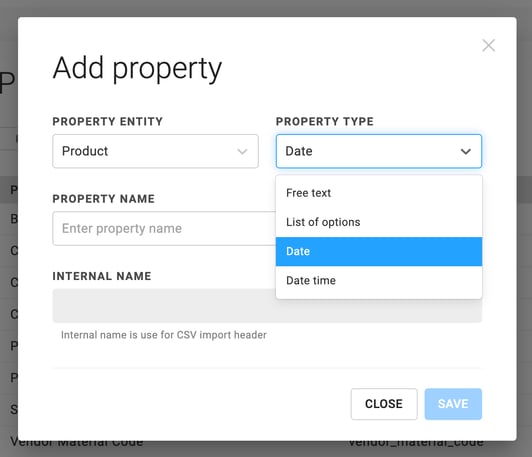The image size is (532, 457).
Task: Click the chevron arrow in the Product field
Action: 242,151
